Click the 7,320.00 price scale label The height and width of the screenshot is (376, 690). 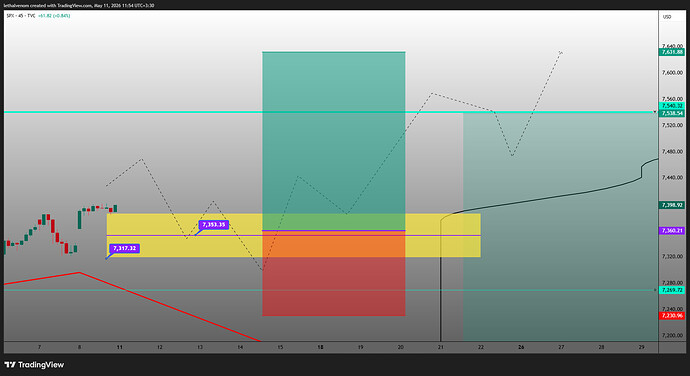pos(672,256)
